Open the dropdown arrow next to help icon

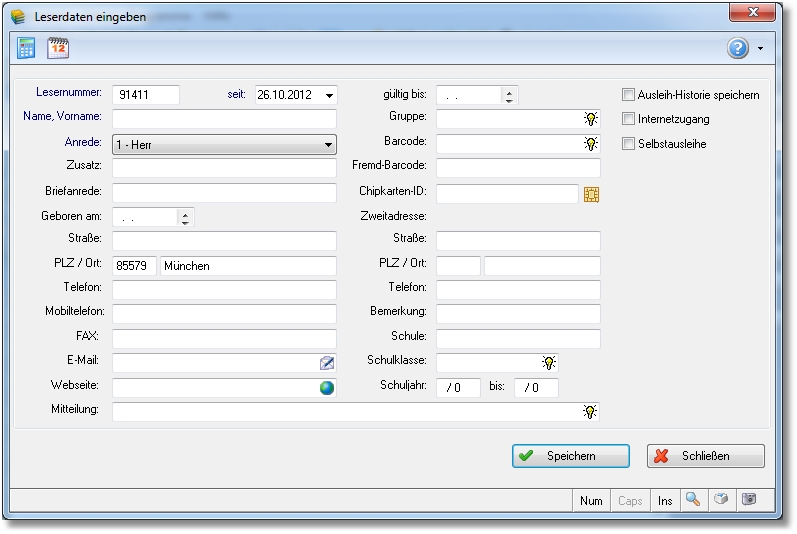(x=761, y=49)
